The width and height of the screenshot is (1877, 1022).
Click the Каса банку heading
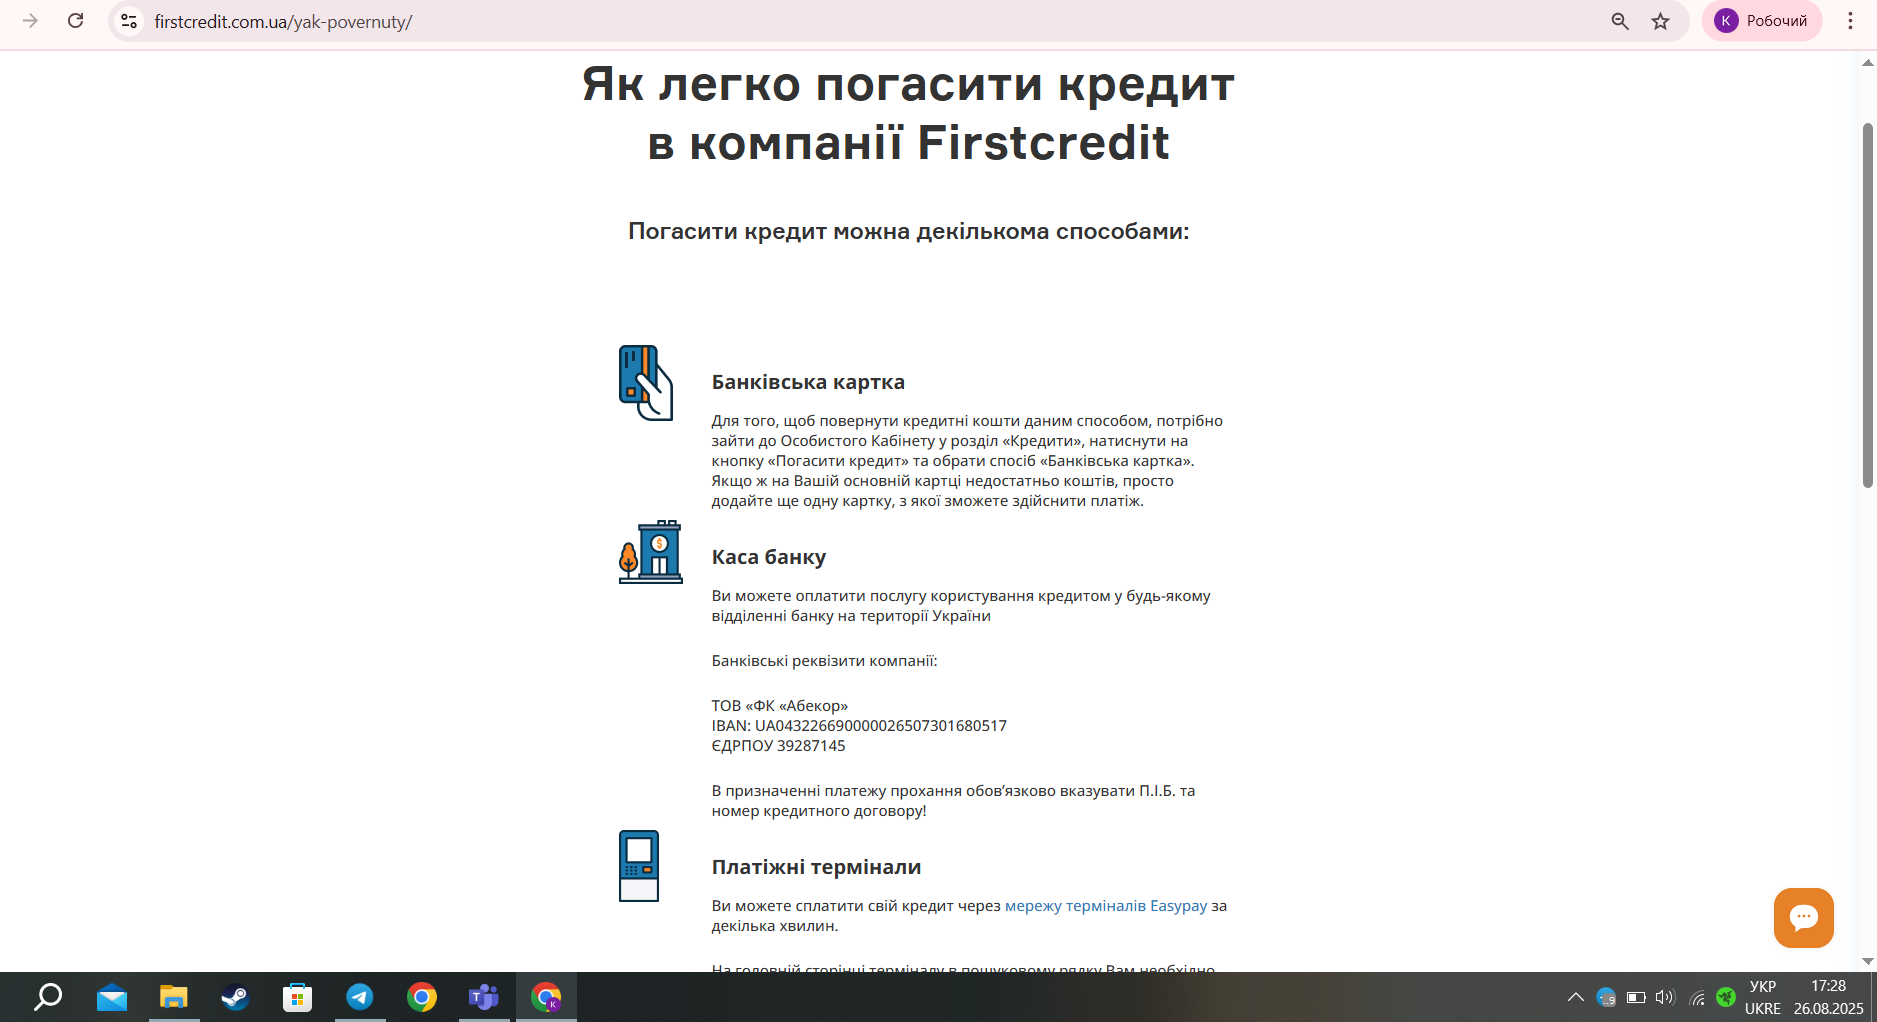click(x=769, y=557)
